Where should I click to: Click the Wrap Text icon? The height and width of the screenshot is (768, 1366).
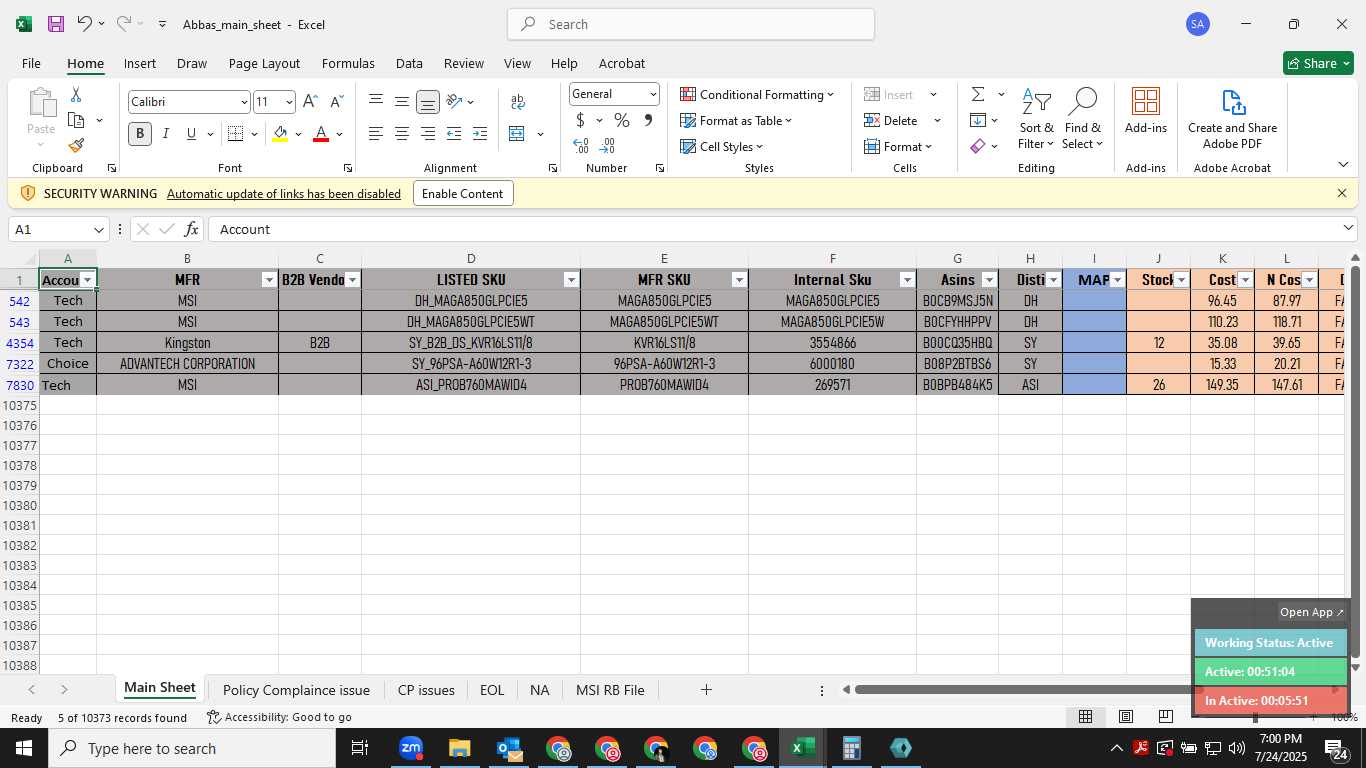(x=518, y=101)
